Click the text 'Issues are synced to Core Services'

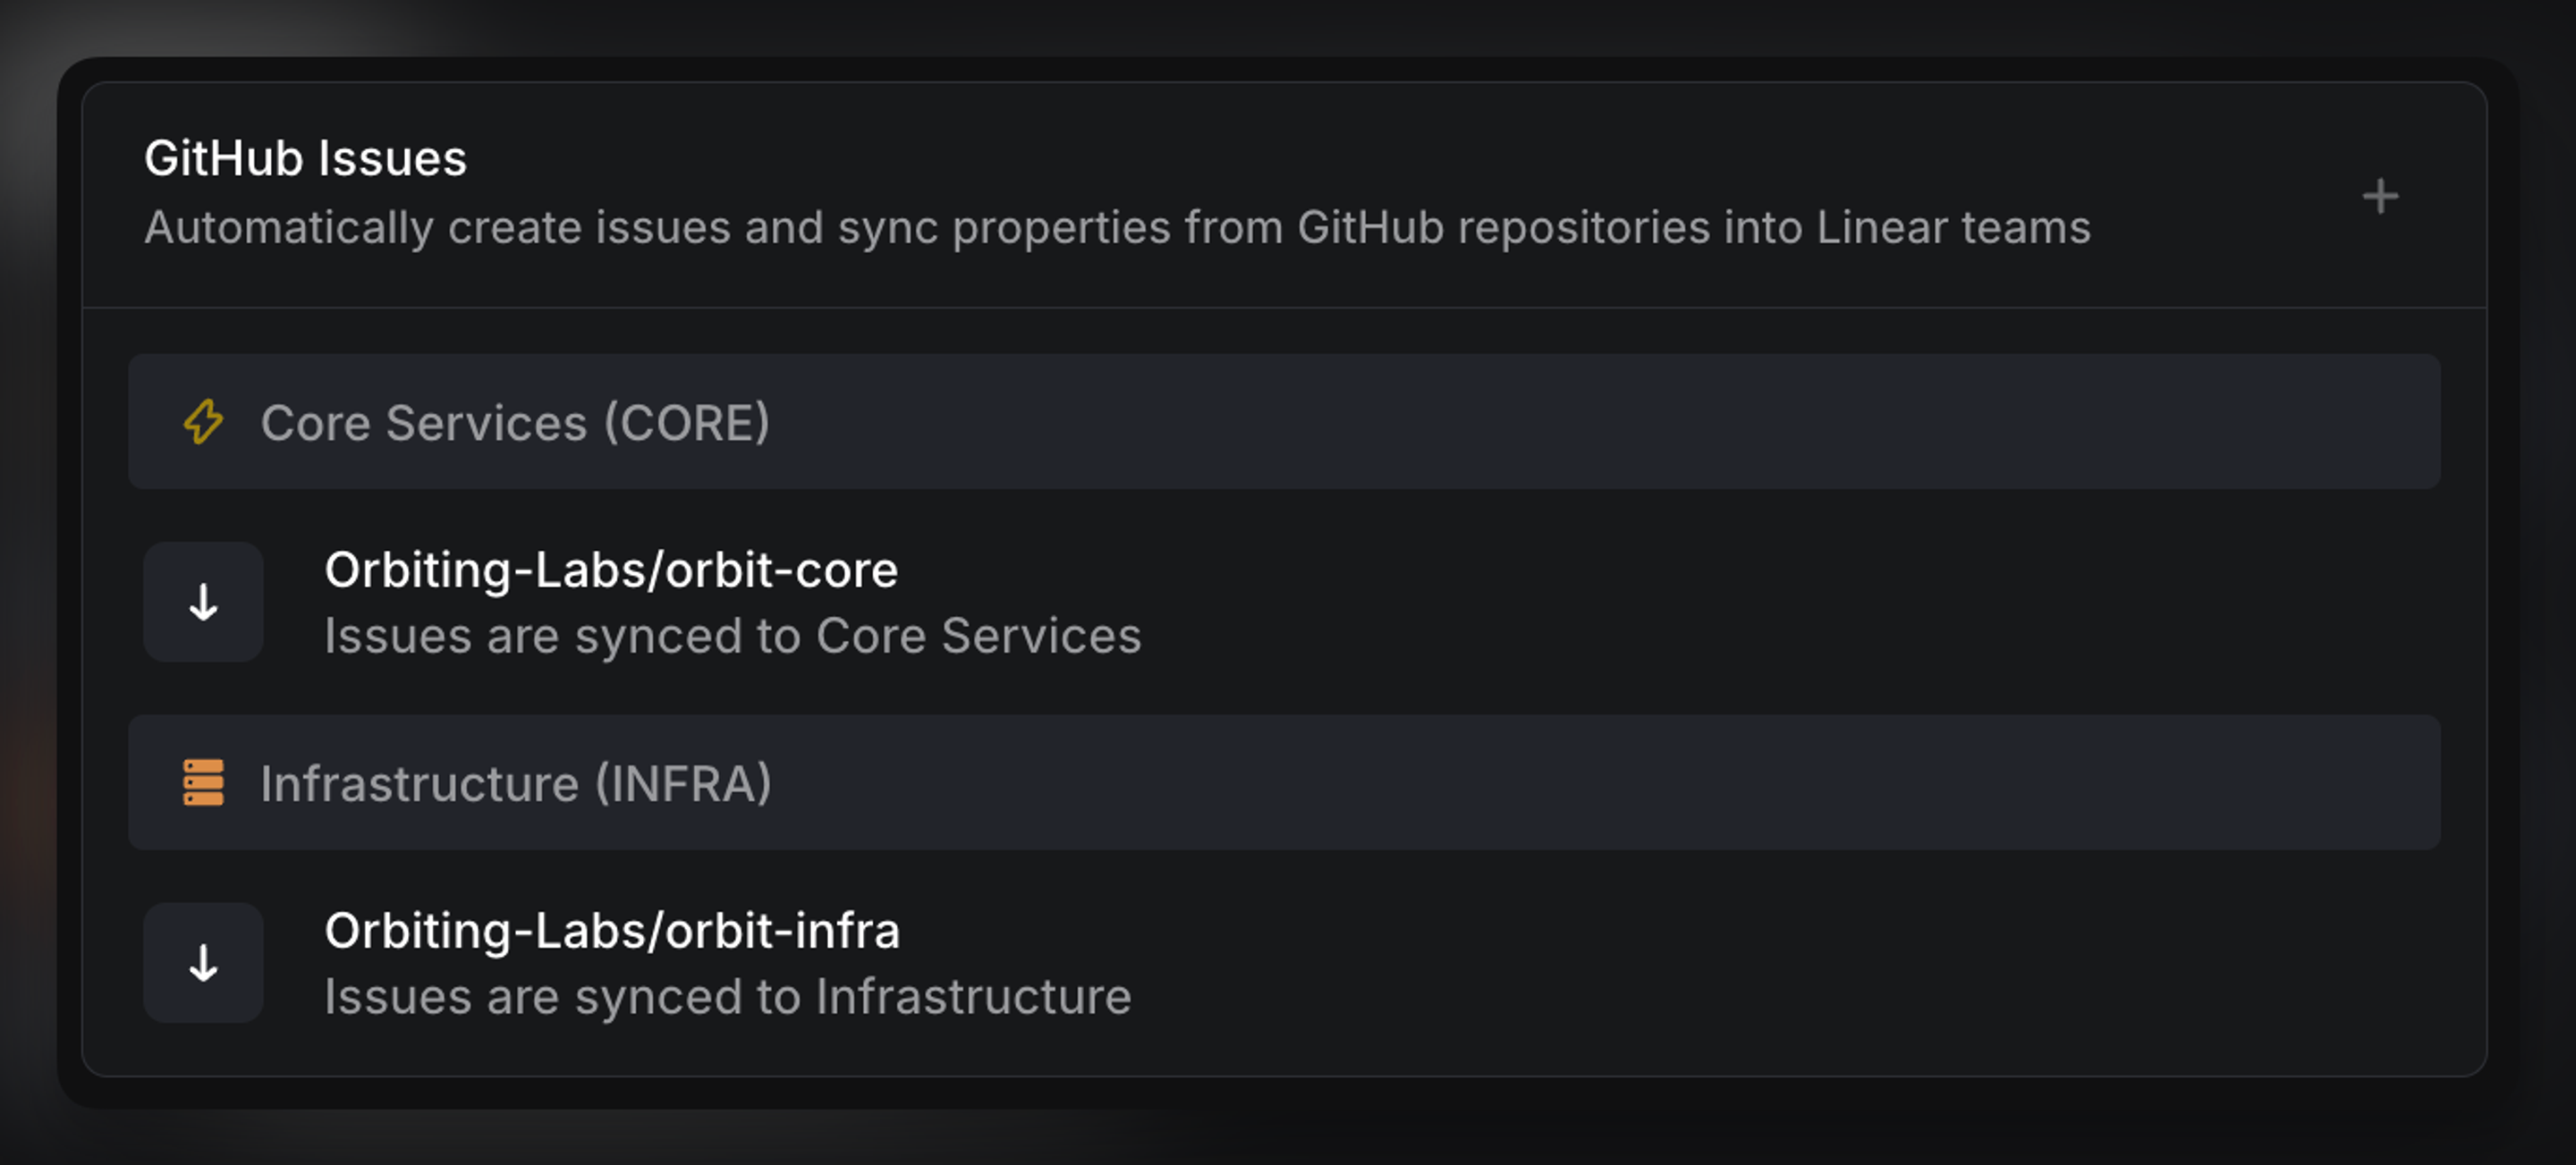pos(733,635)
